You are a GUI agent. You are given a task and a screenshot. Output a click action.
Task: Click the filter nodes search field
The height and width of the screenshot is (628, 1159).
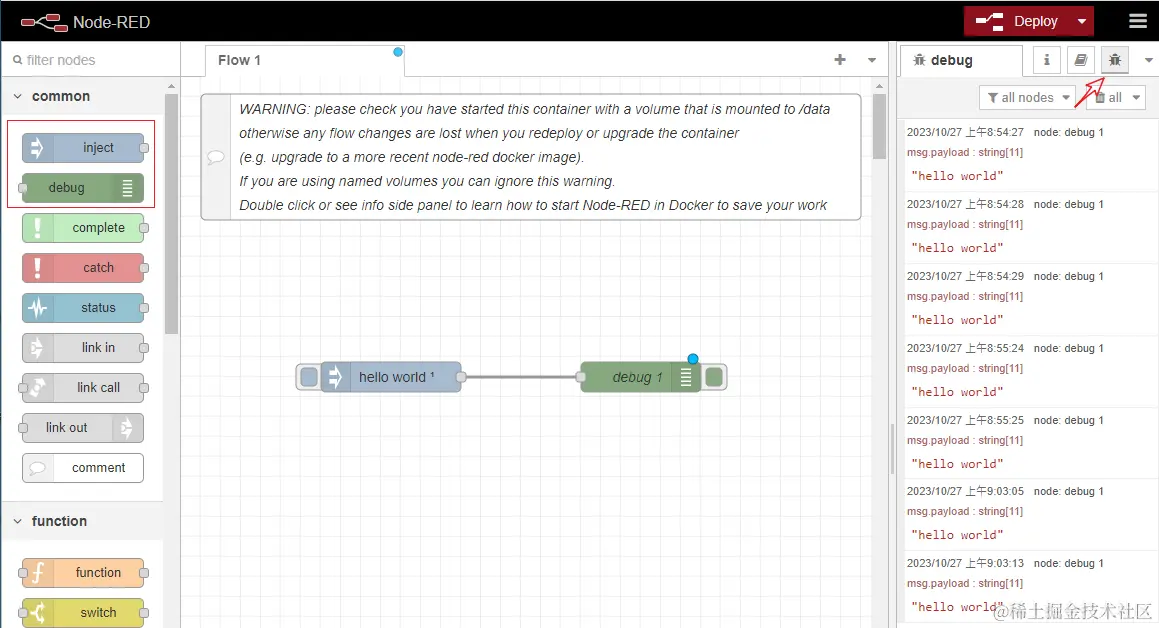click(x=90, y=60)
